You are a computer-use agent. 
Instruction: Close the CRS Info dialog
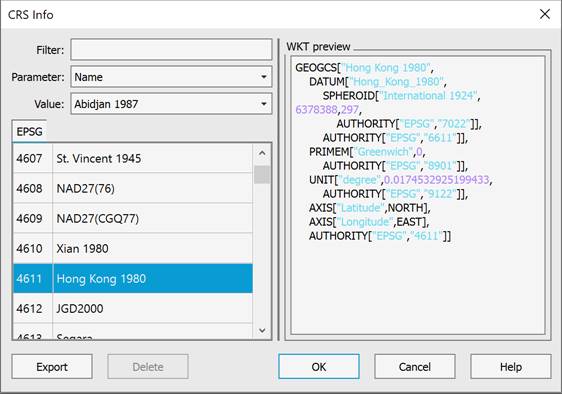click(545, 14)
